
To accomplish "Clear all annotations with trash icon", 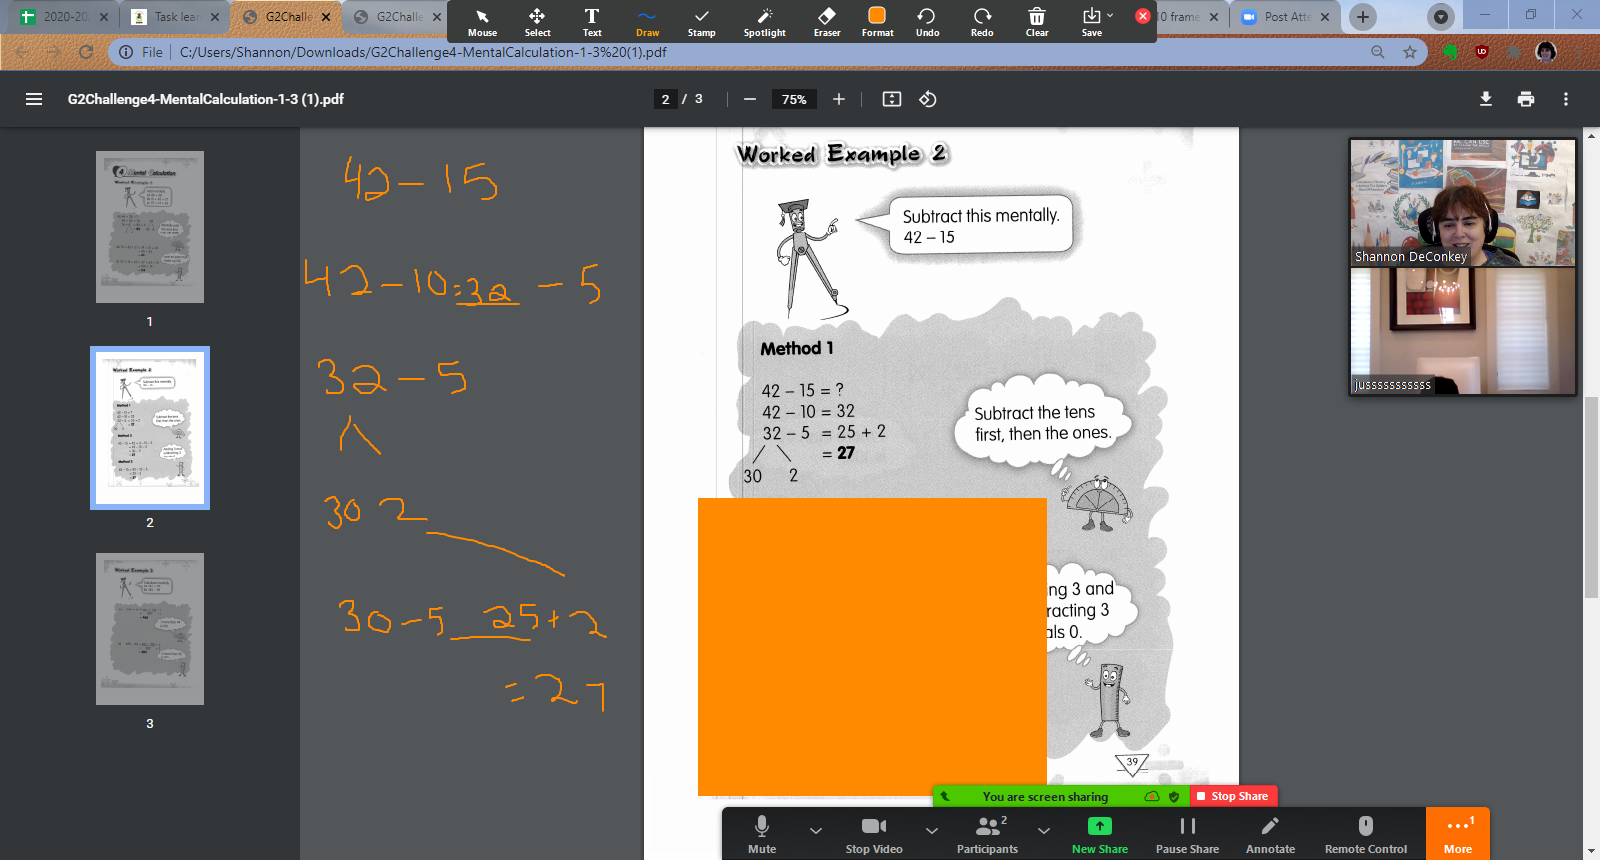I will 1037,22.
